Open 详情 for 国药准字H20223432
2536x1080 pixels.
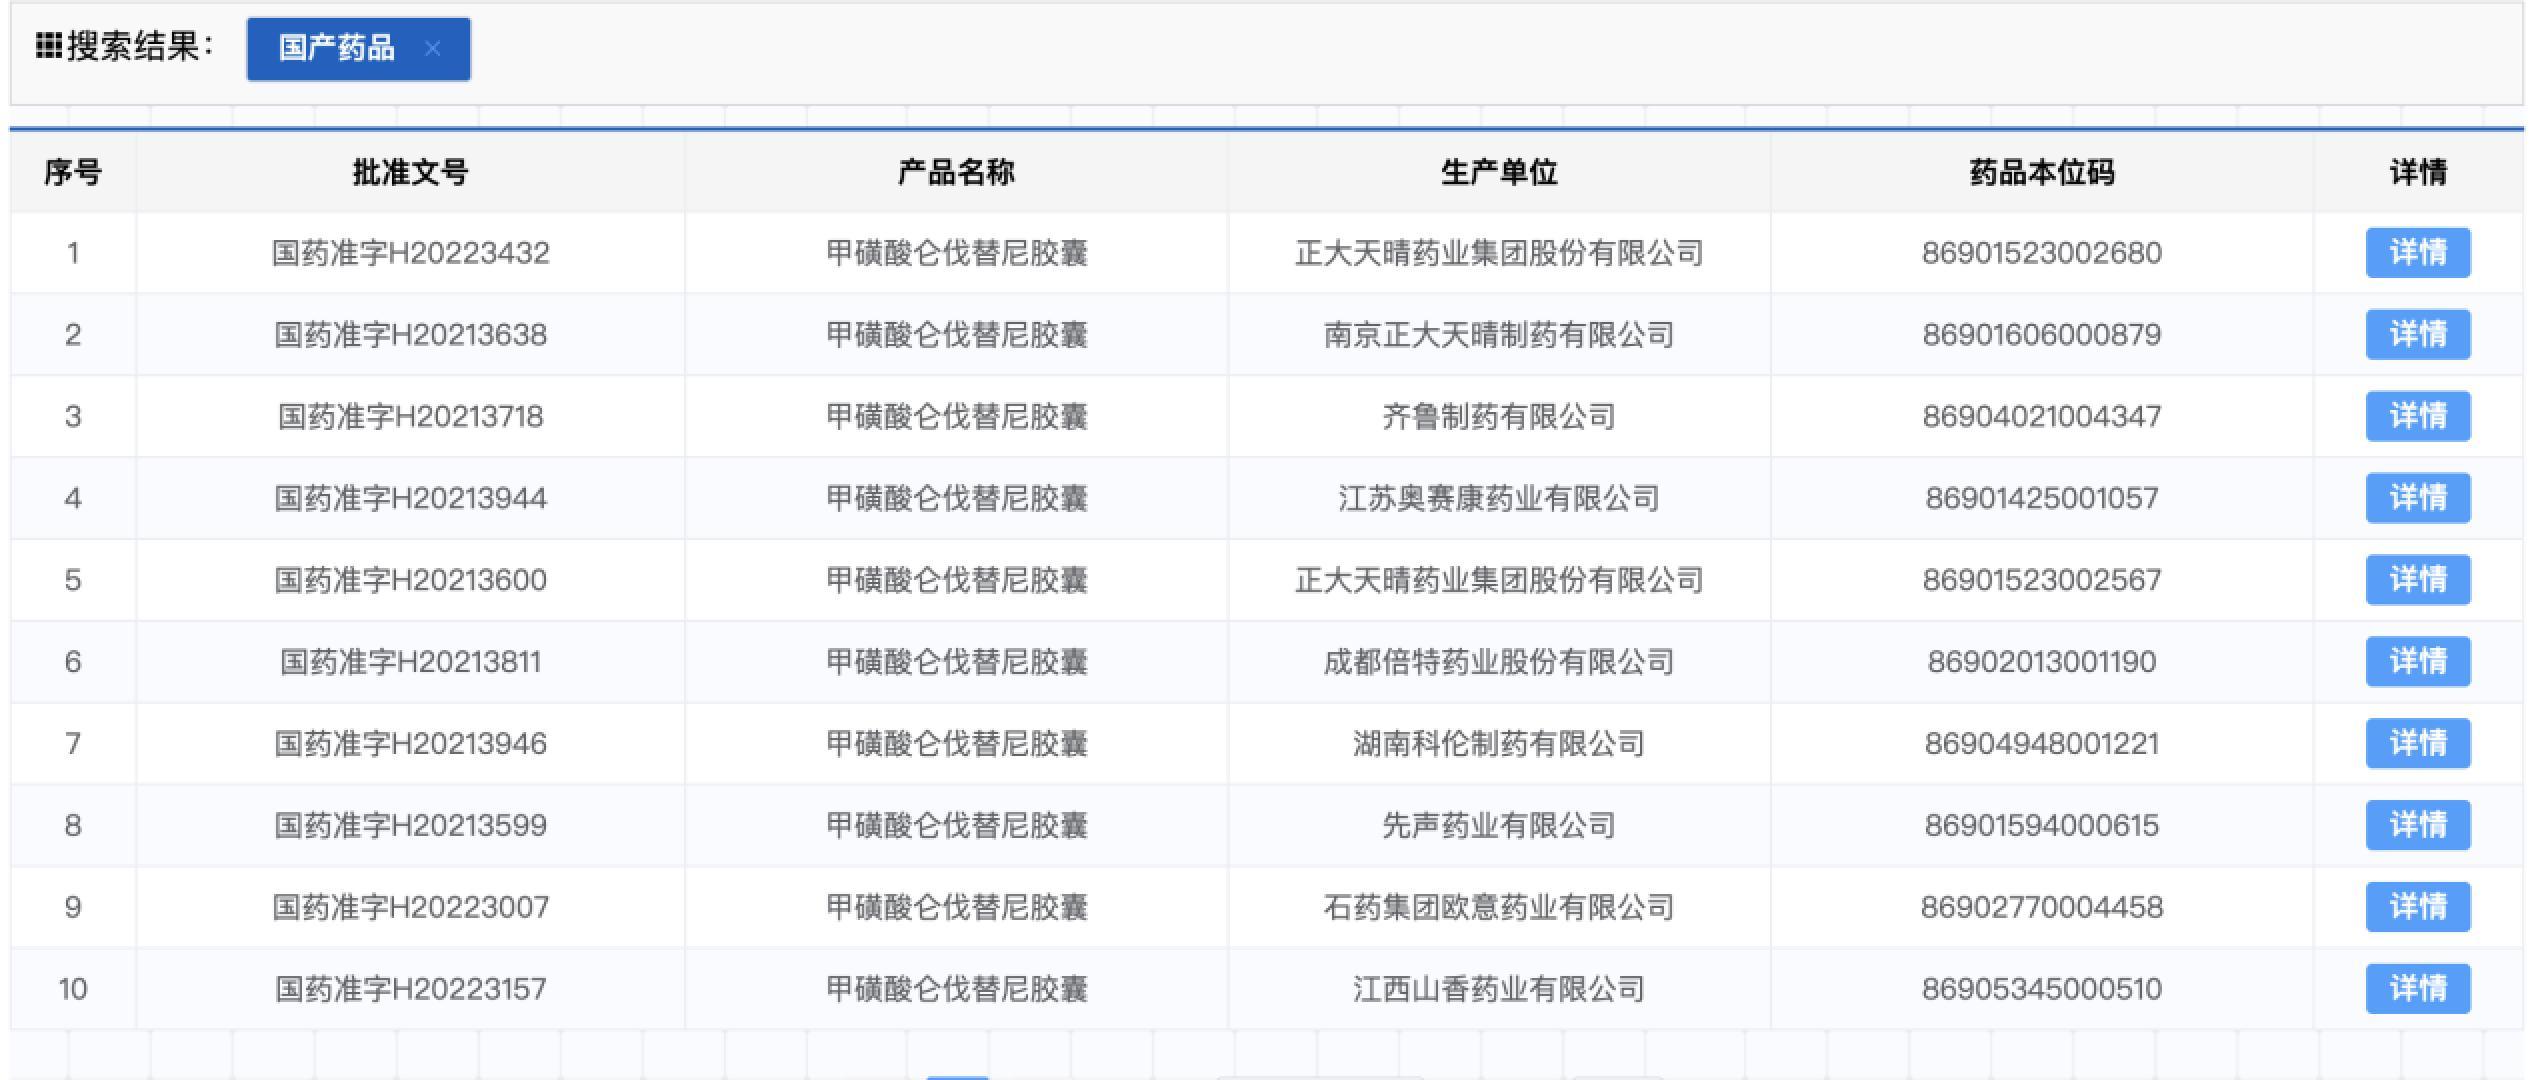[x=2418, y=253]
